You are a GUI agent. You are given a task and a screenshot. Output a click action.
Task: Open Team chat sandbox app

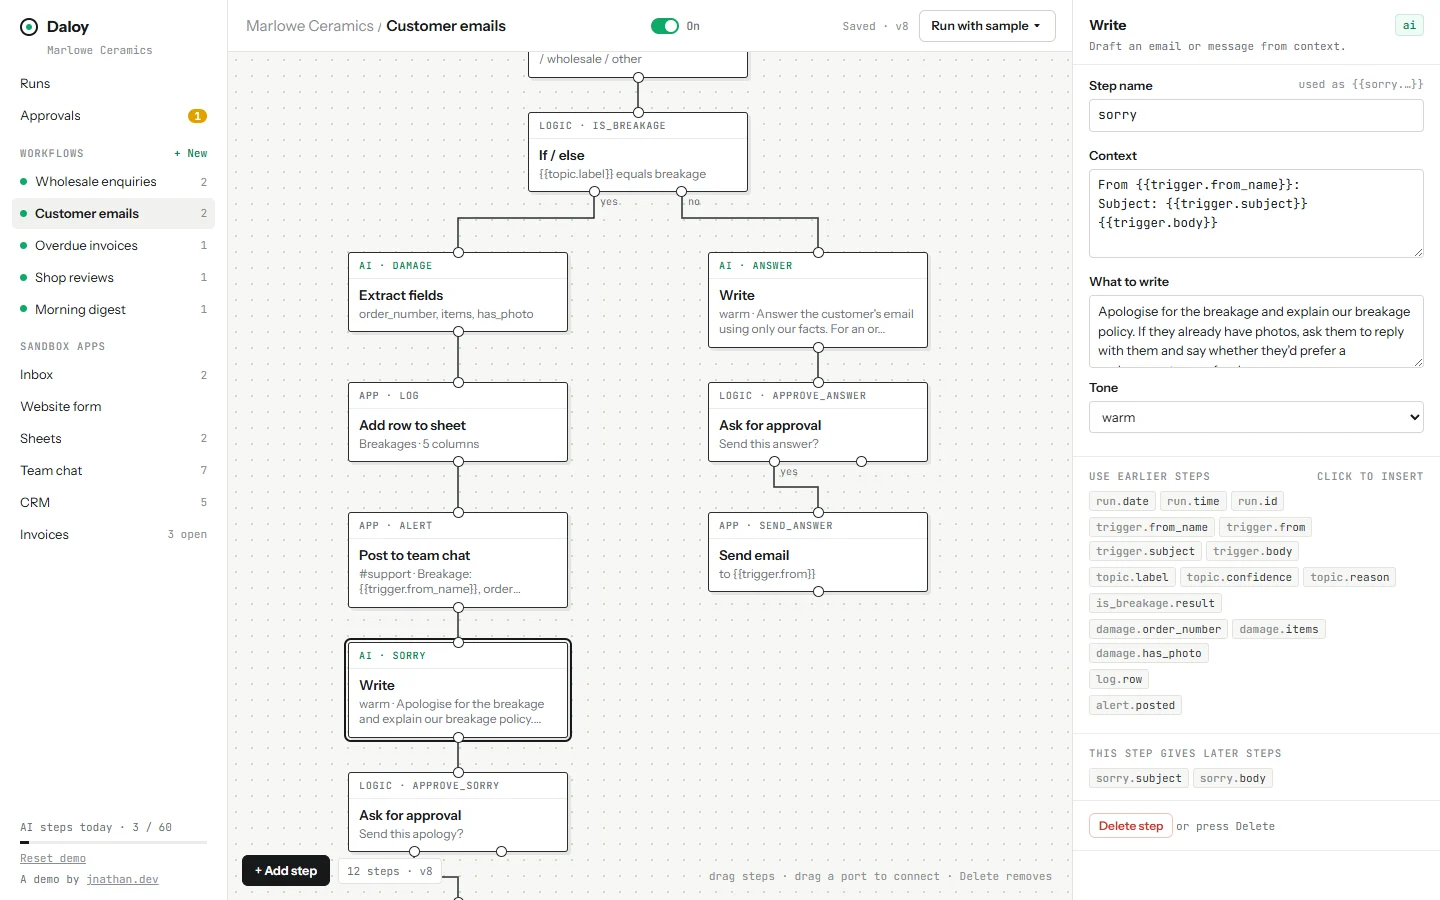113,470
